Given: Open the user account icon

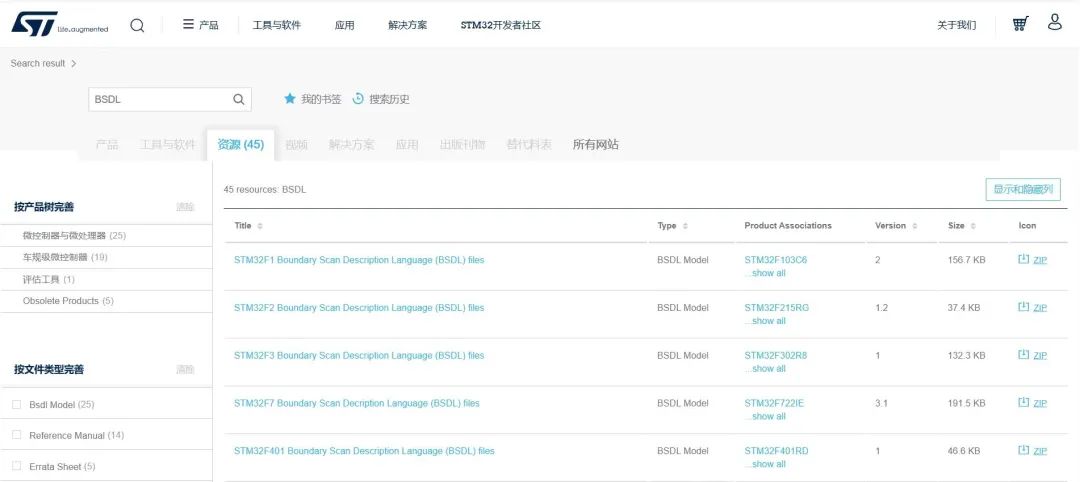Looking at the screenshot, I should click(x=1055, y=22).
